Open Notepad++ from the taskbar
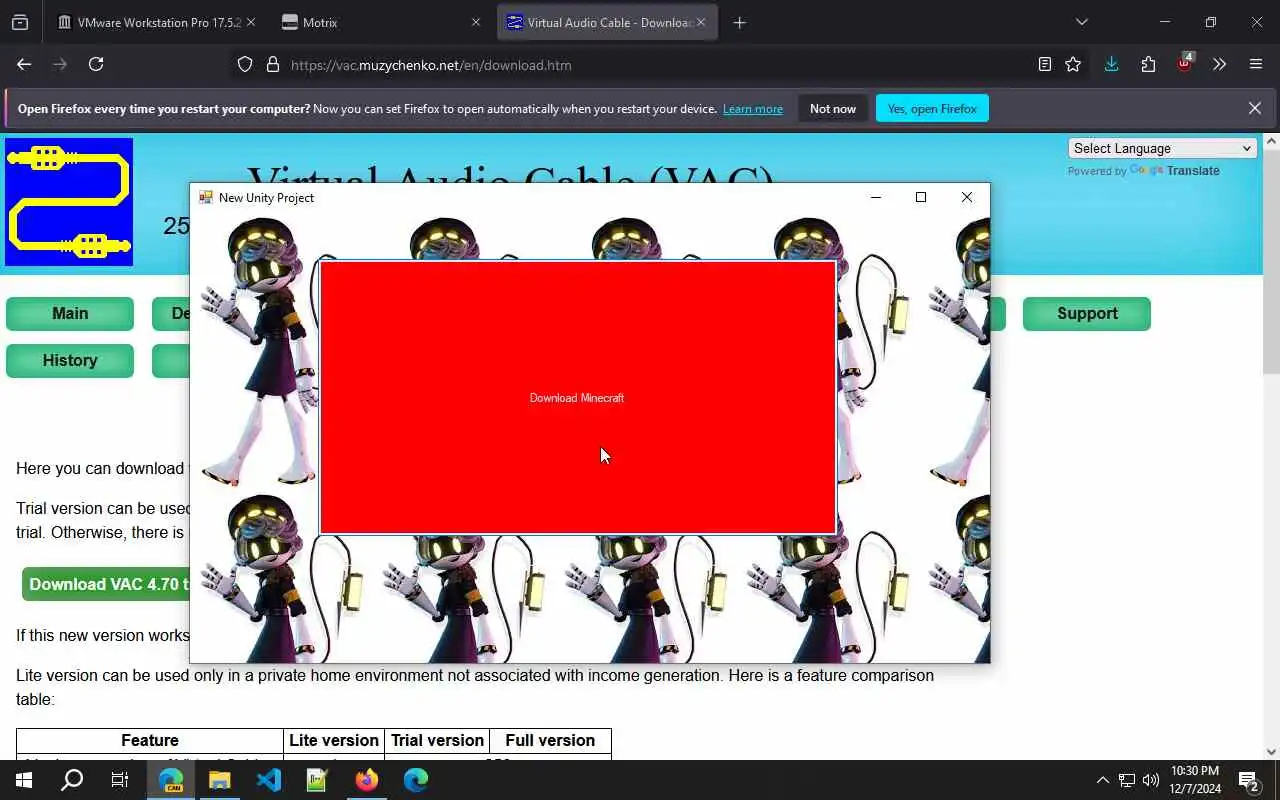Viewport: 1280px width, 800px height. coord(317,780)
